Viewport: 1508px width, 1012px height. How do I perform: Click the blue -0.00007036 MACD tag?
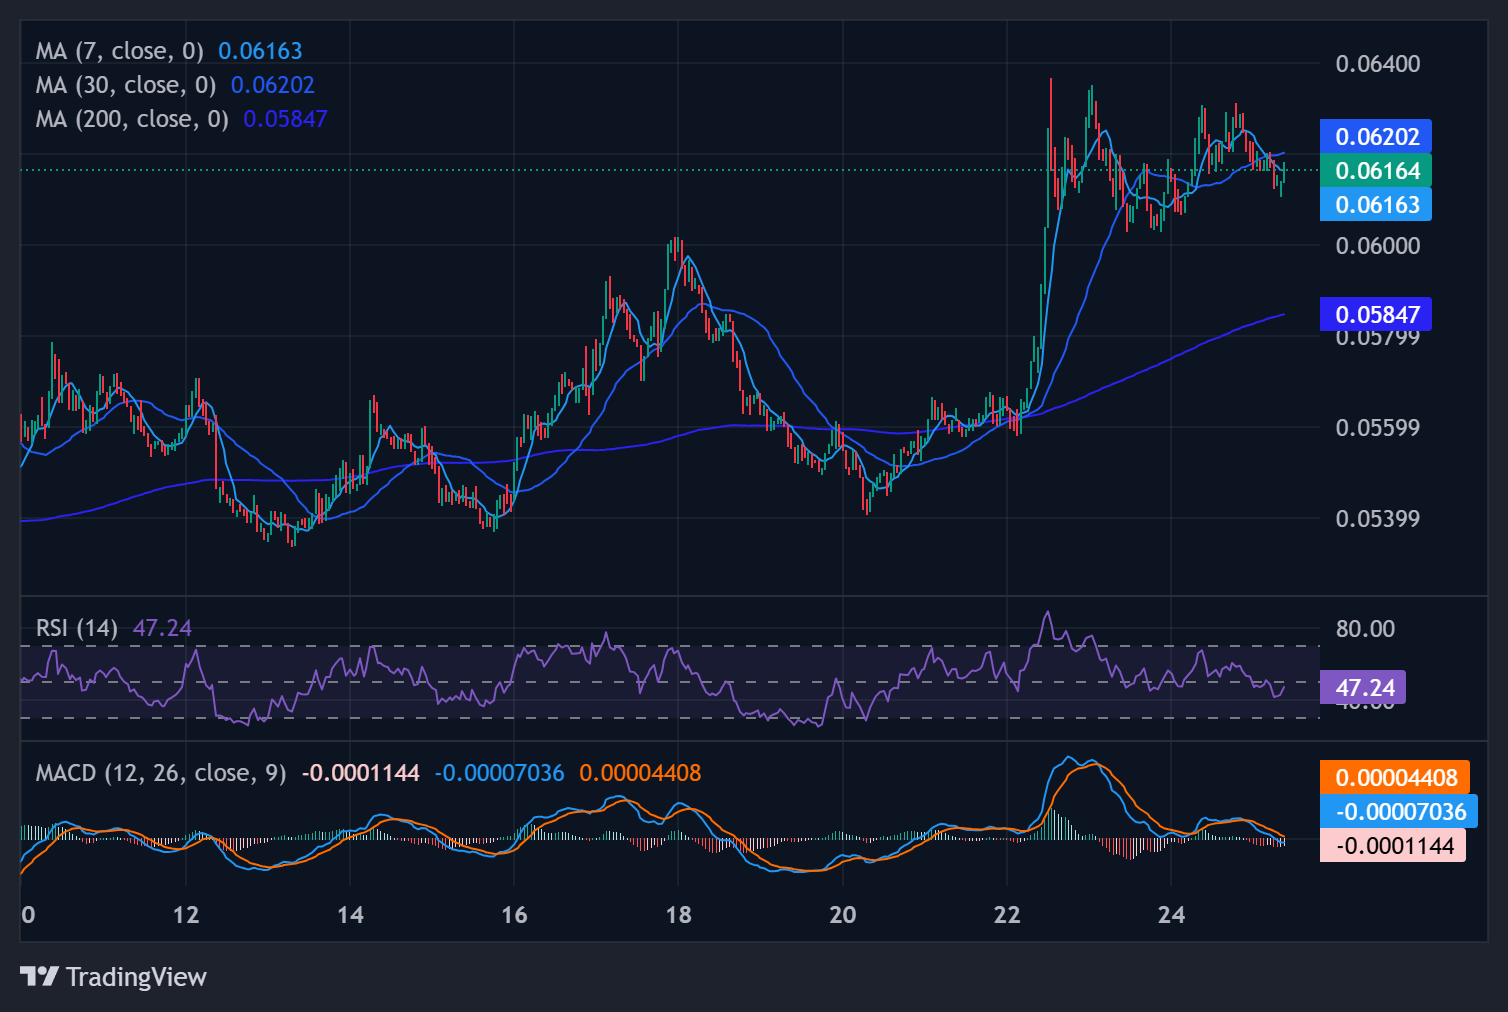click(1399, 812)
